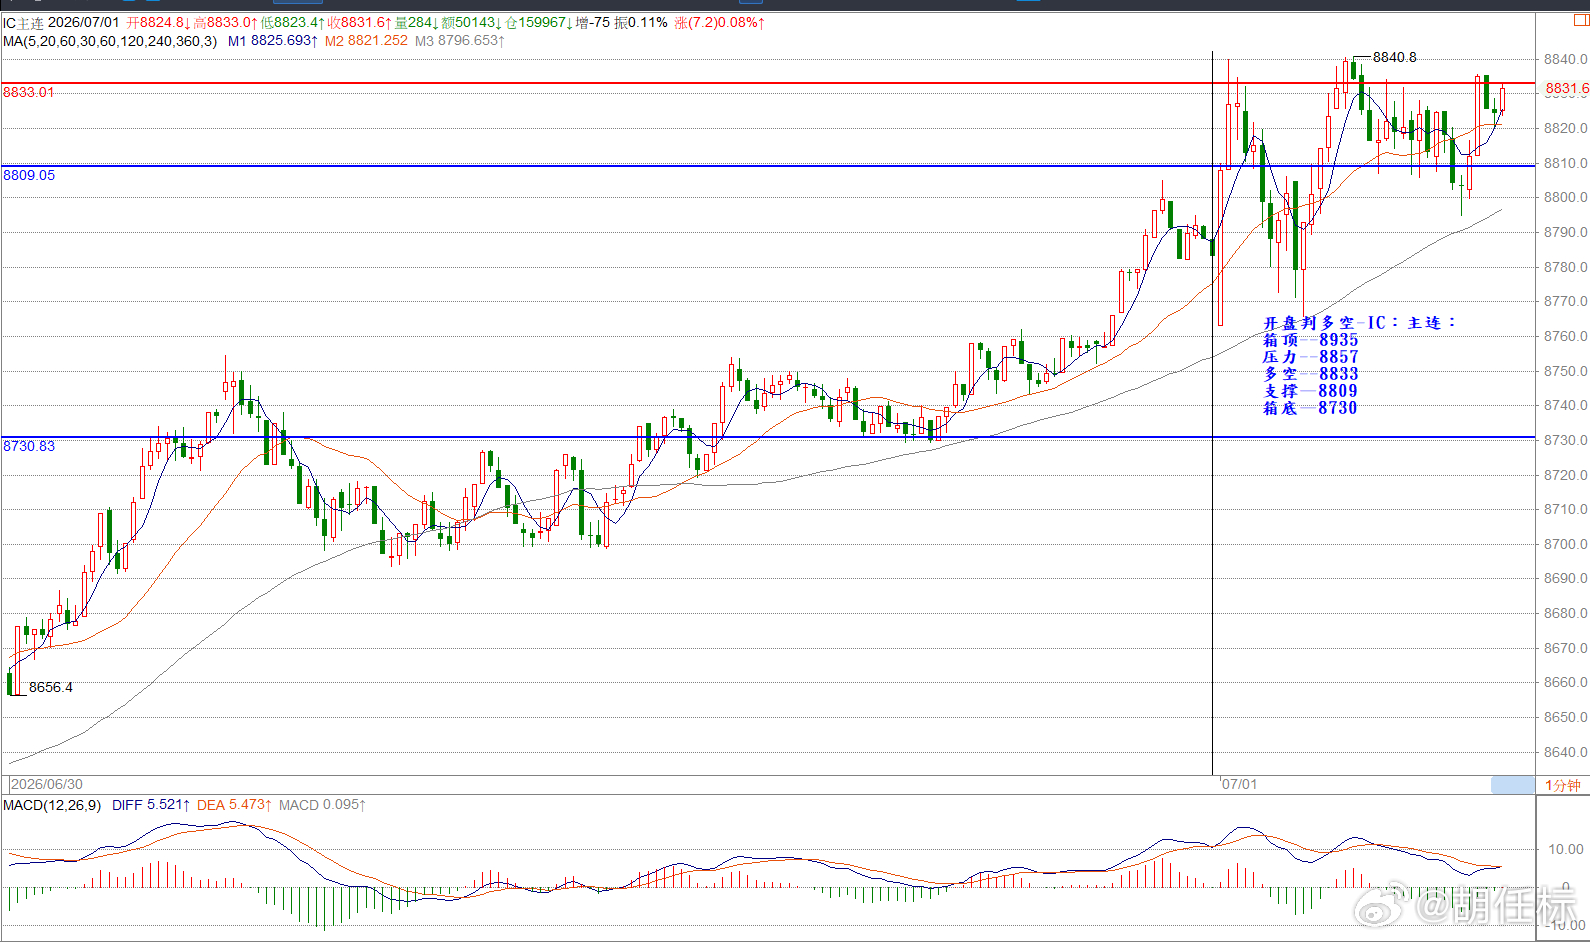Image resolution: width=1590 pixels, height=943 pixels.
Task: Click the 8840.8 high price marker
Action: click(1394, 58)
